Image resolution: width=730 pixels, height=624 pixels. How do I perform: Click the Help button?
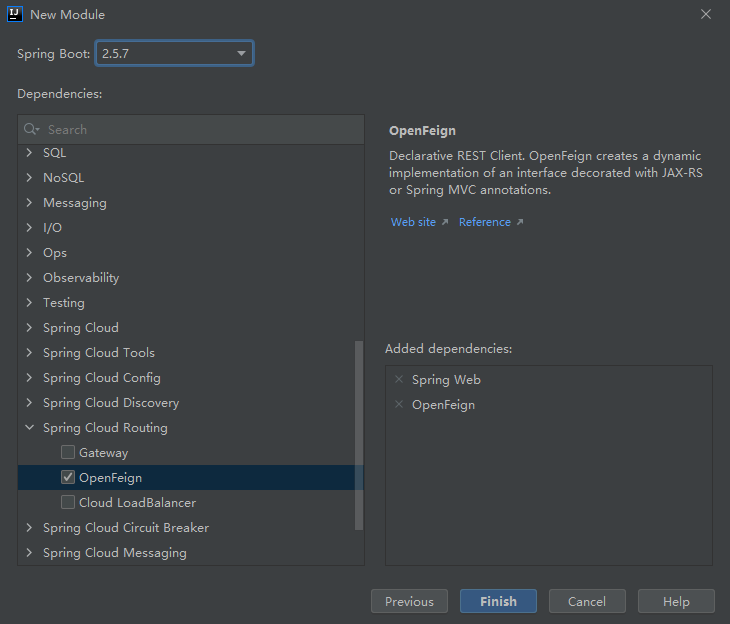pos(676,601)
